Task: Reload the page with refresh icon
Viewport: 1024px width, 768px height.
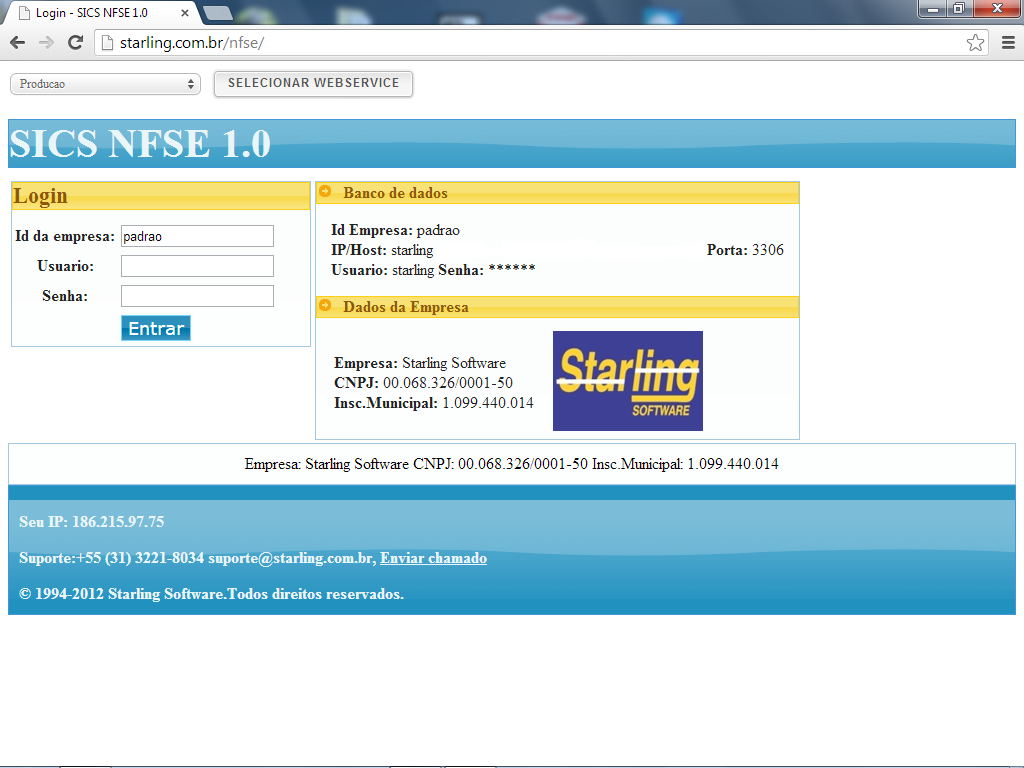Action: coord(76,42)
